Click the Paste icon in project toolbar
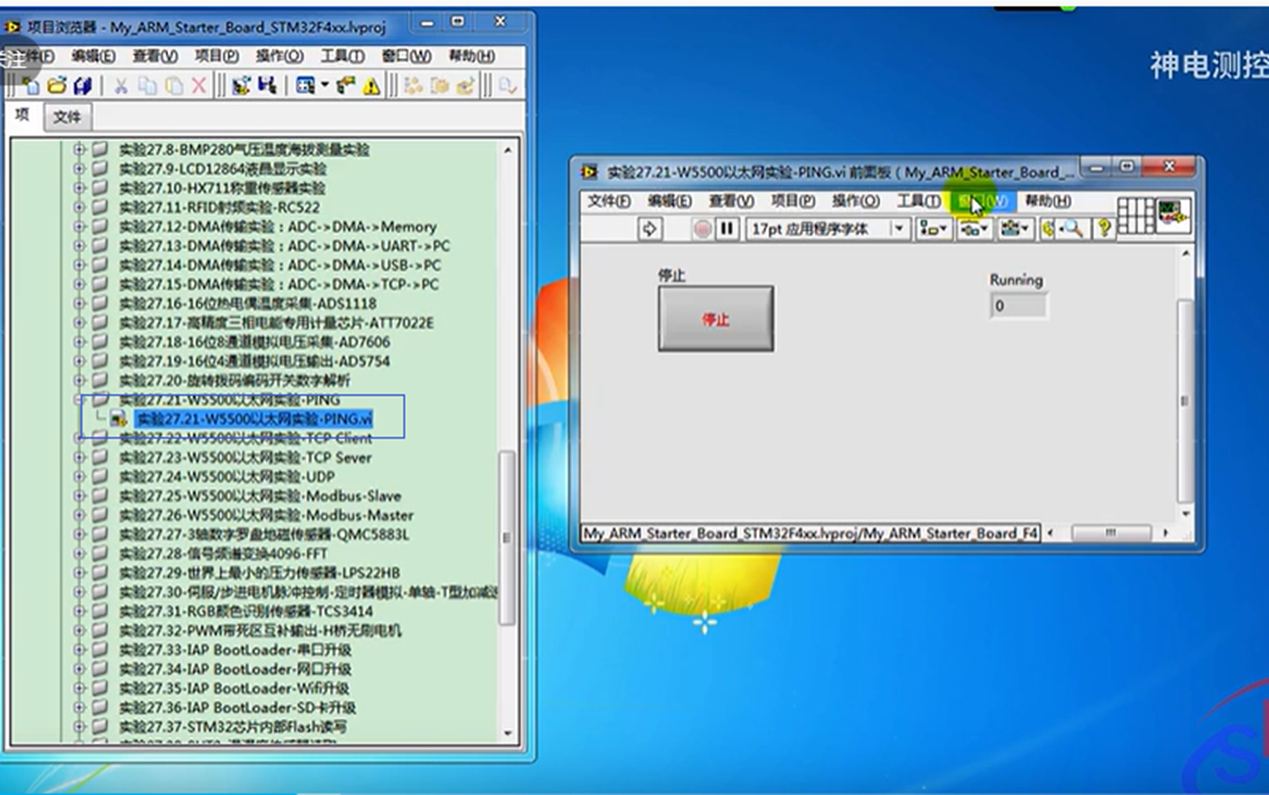The image size is (1269, 795). coord(173,86)
